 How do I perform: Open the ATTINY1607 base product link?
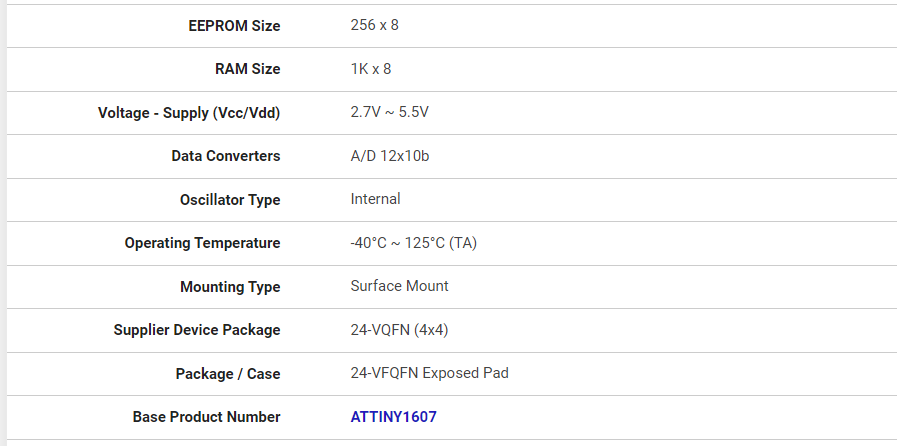tap(393, 417)
